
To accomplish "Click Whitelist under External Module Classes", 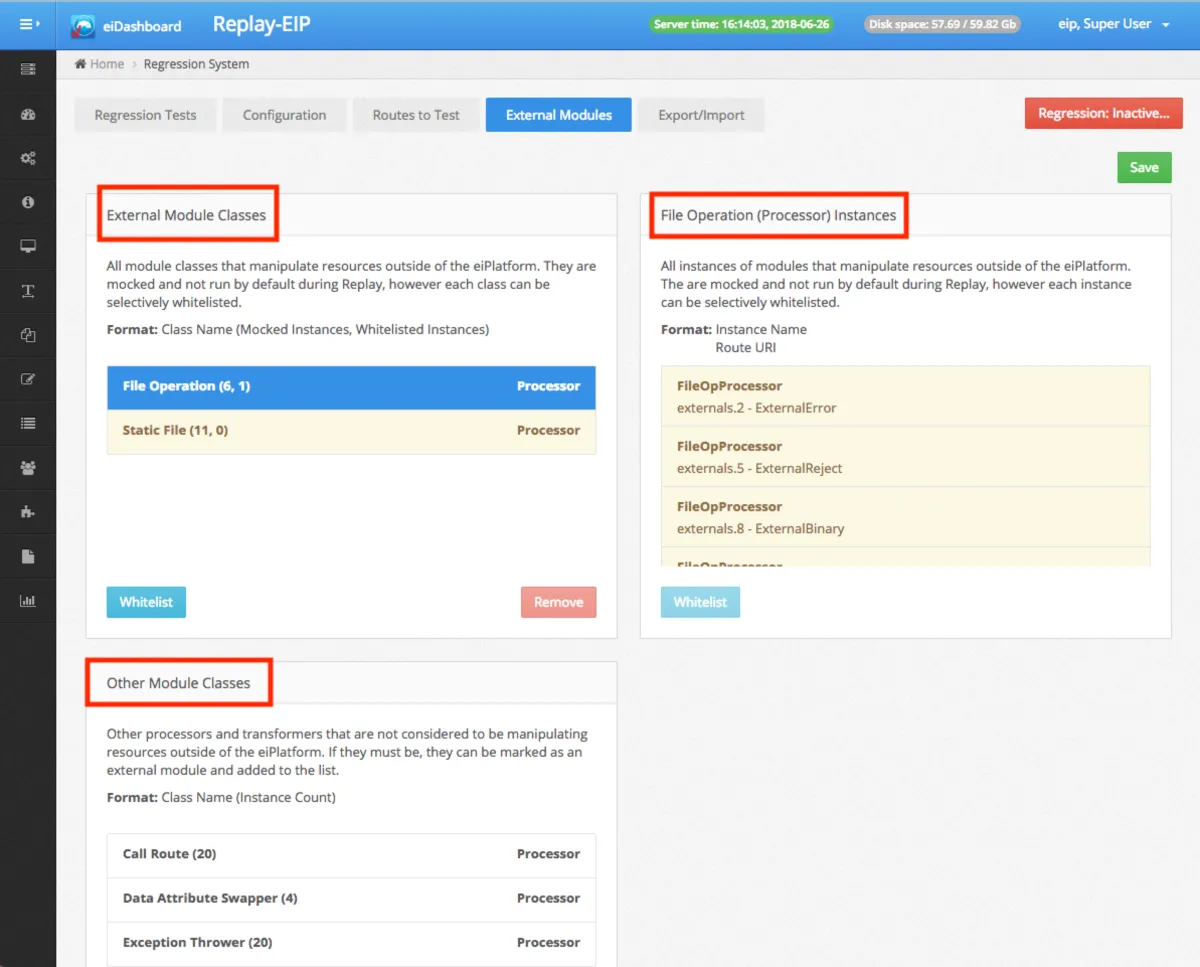I will tap(146, 602).
